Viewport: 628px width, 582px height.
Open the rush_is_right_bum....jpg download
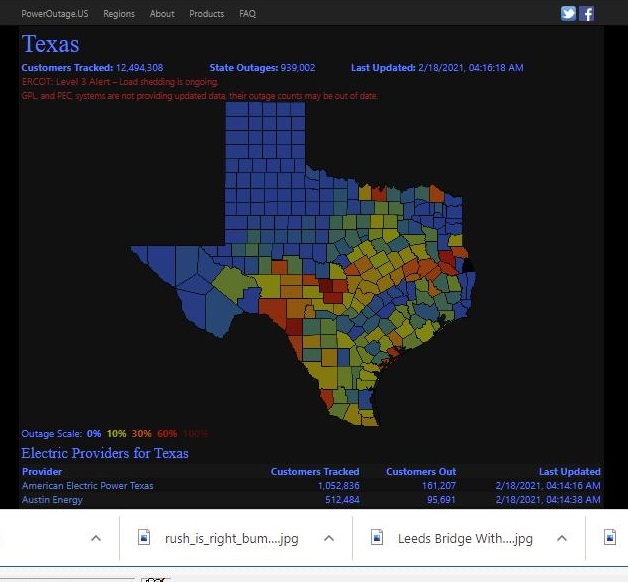point(231,538)
